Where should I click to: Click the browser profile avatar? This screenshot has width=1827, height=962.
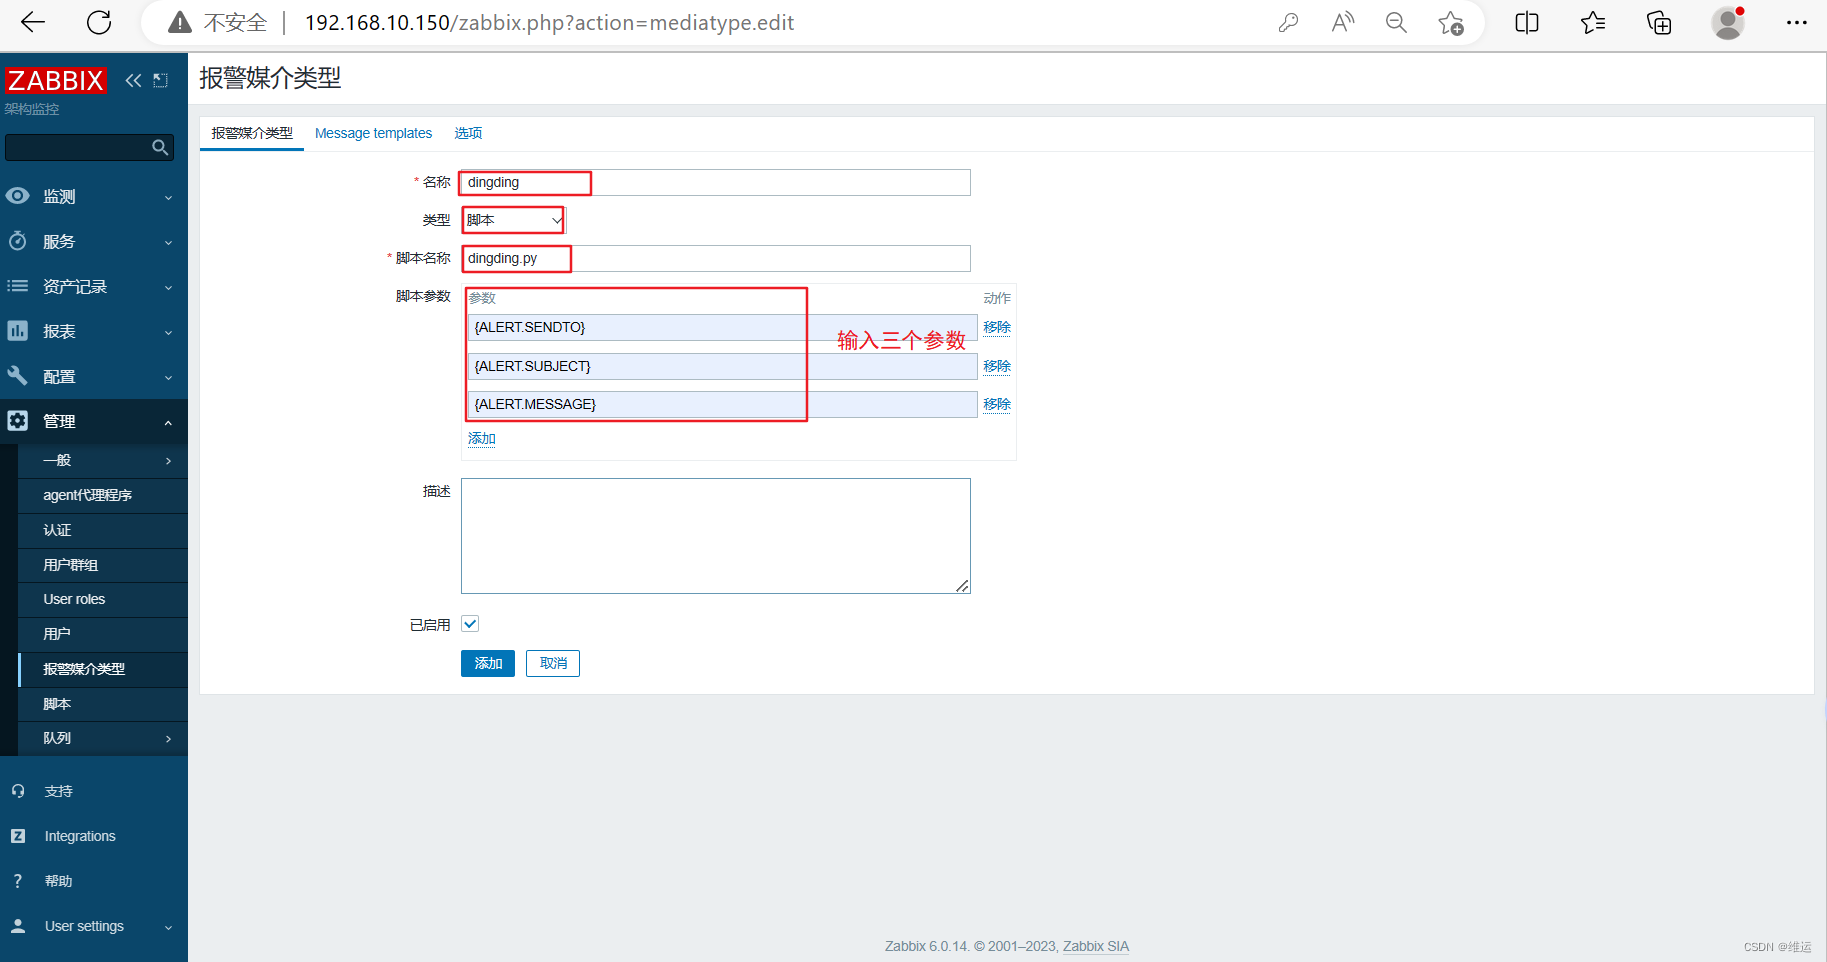(1728, 22)
